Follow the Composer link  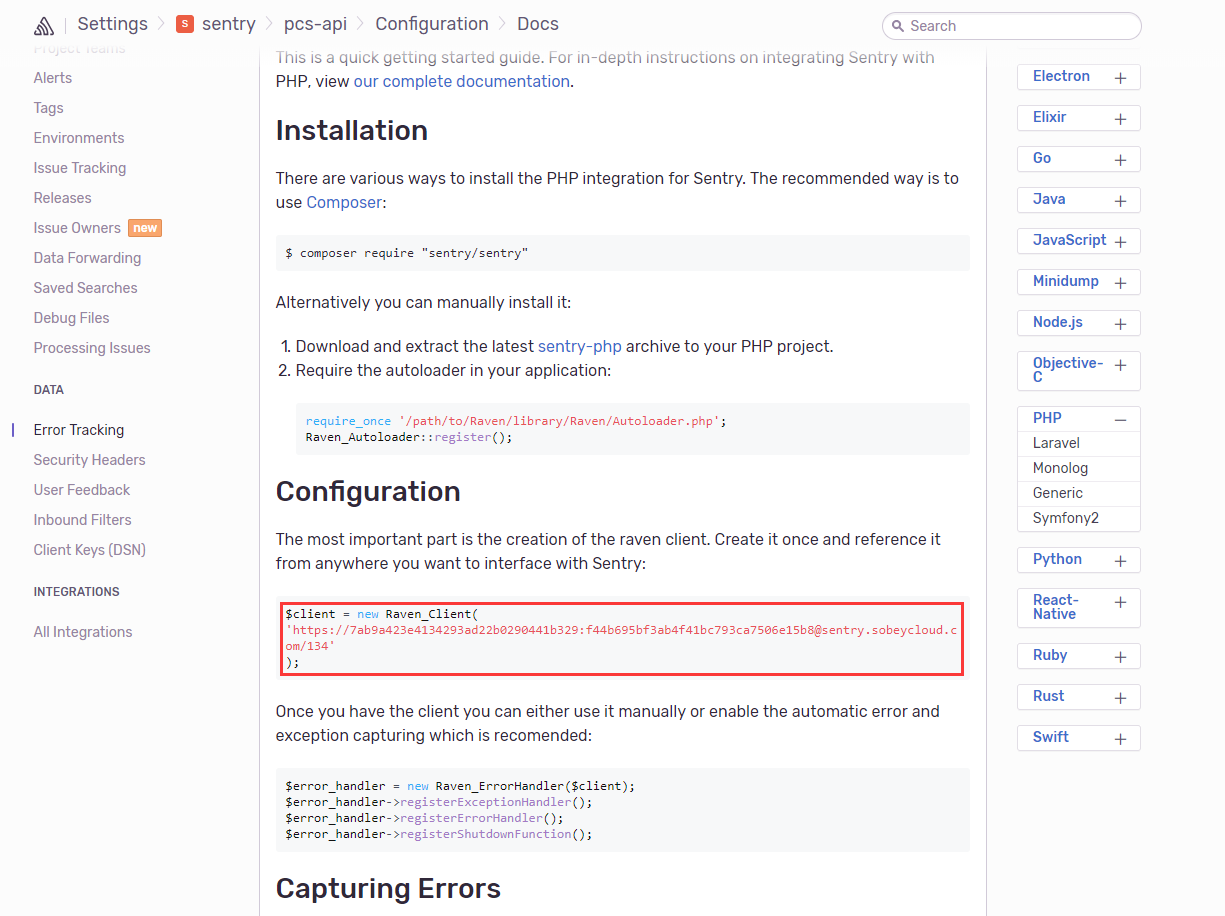[x=344, y=202]
